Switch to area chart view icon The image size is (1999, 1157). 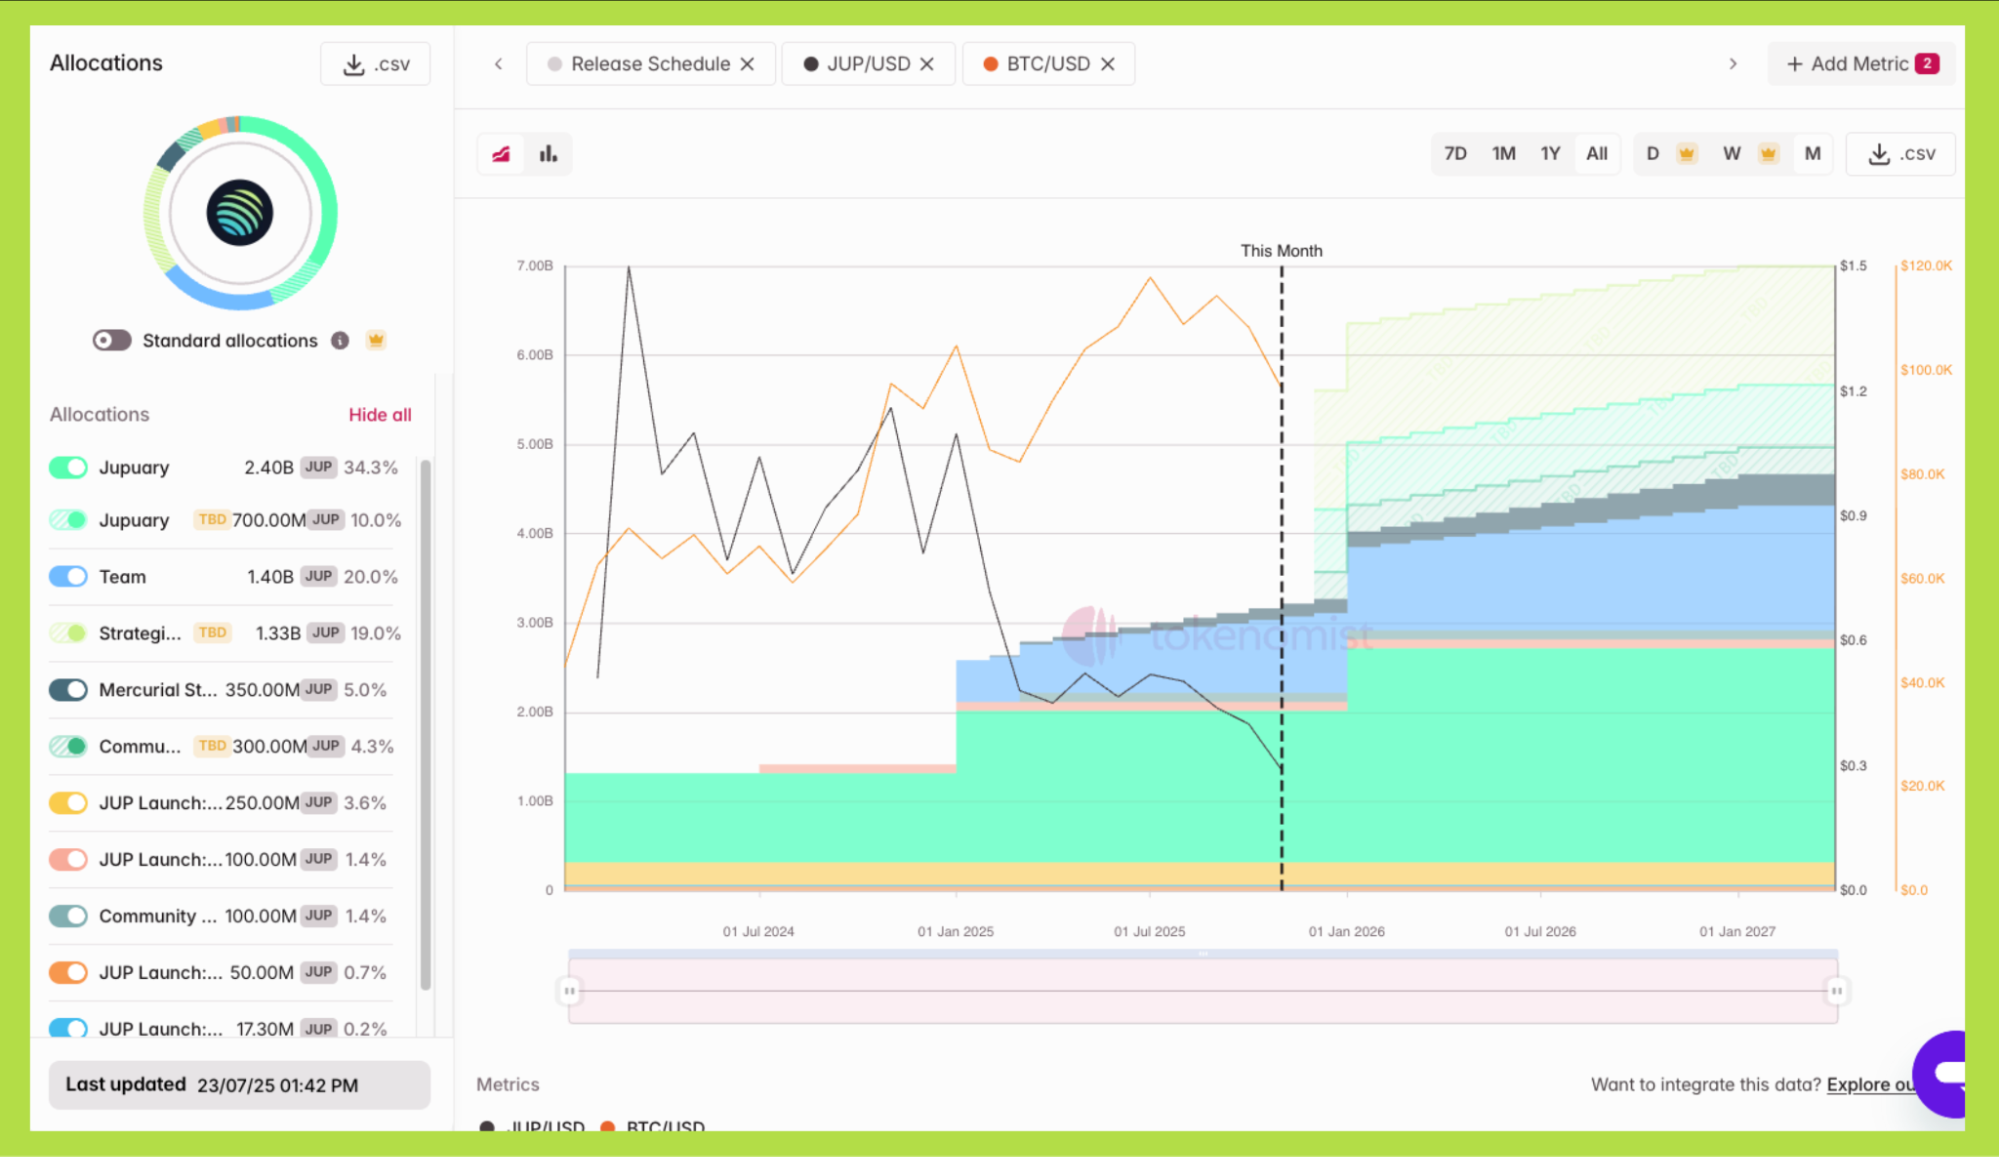pos(501,154)
